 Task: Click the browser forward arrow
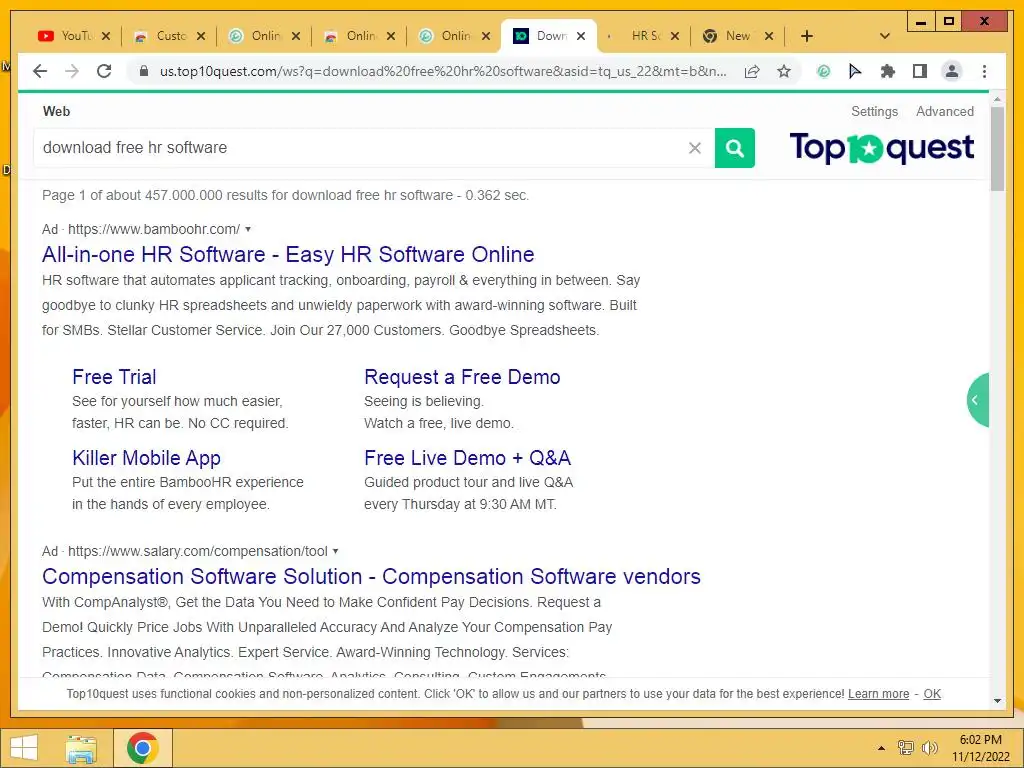click(x=72, y=71)
